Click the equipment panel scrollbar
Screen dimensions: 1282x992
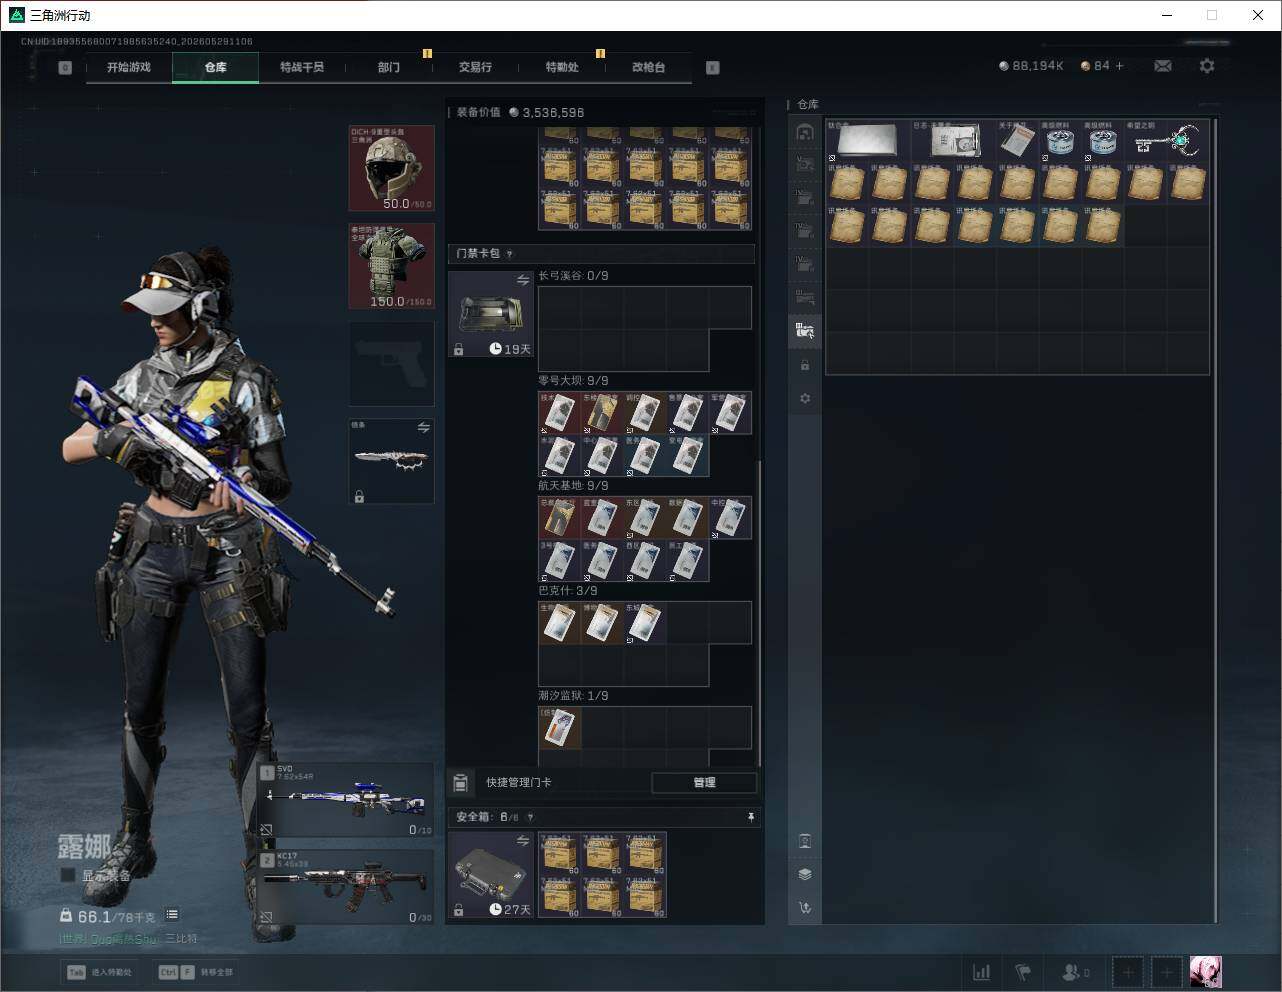[x=759, y=612]
